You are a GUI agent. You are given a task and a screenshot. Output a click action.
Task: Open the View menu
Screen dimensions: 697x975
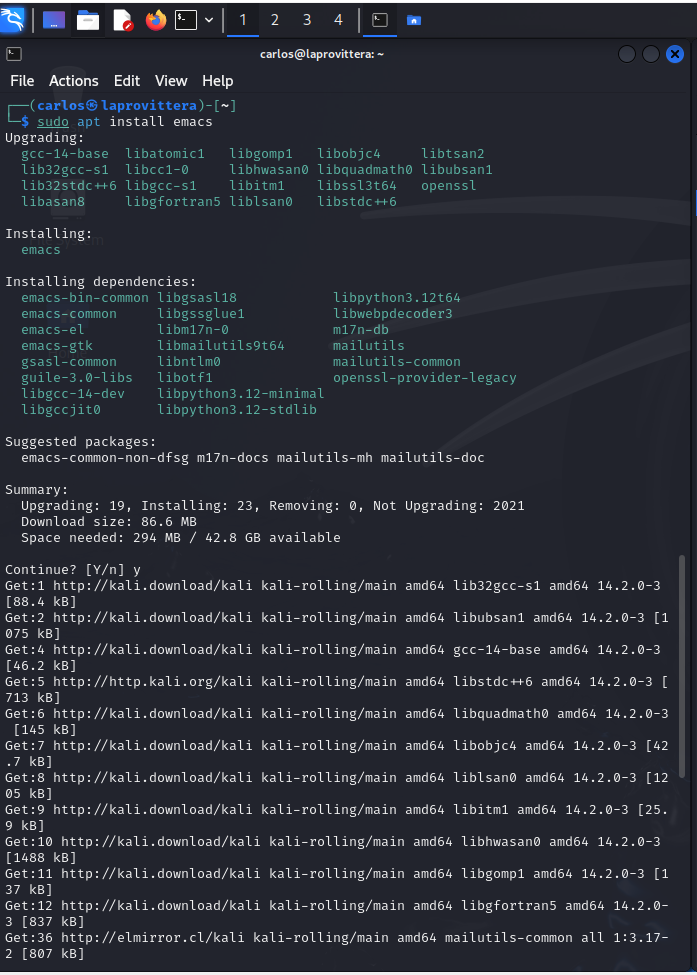coord(171,81)
